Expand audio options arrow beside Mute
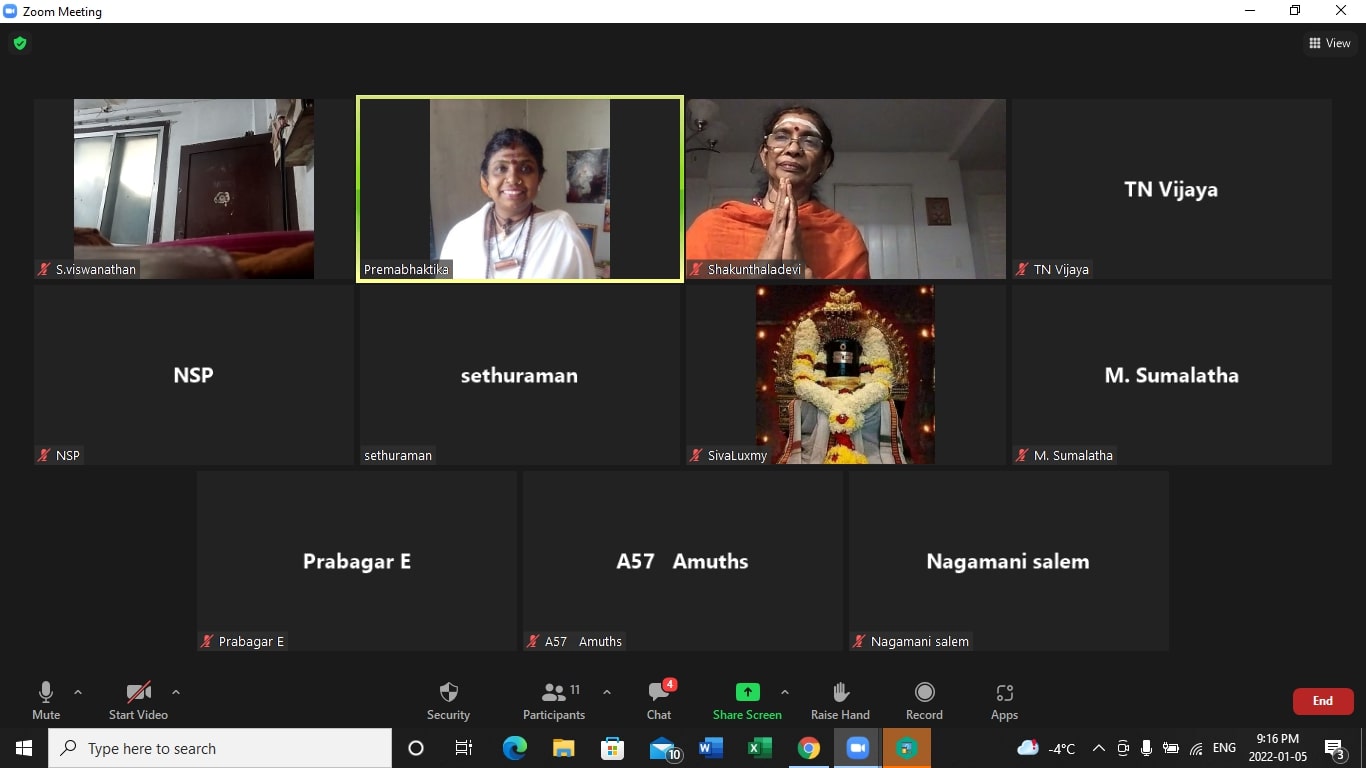 [x=78, y=692]
